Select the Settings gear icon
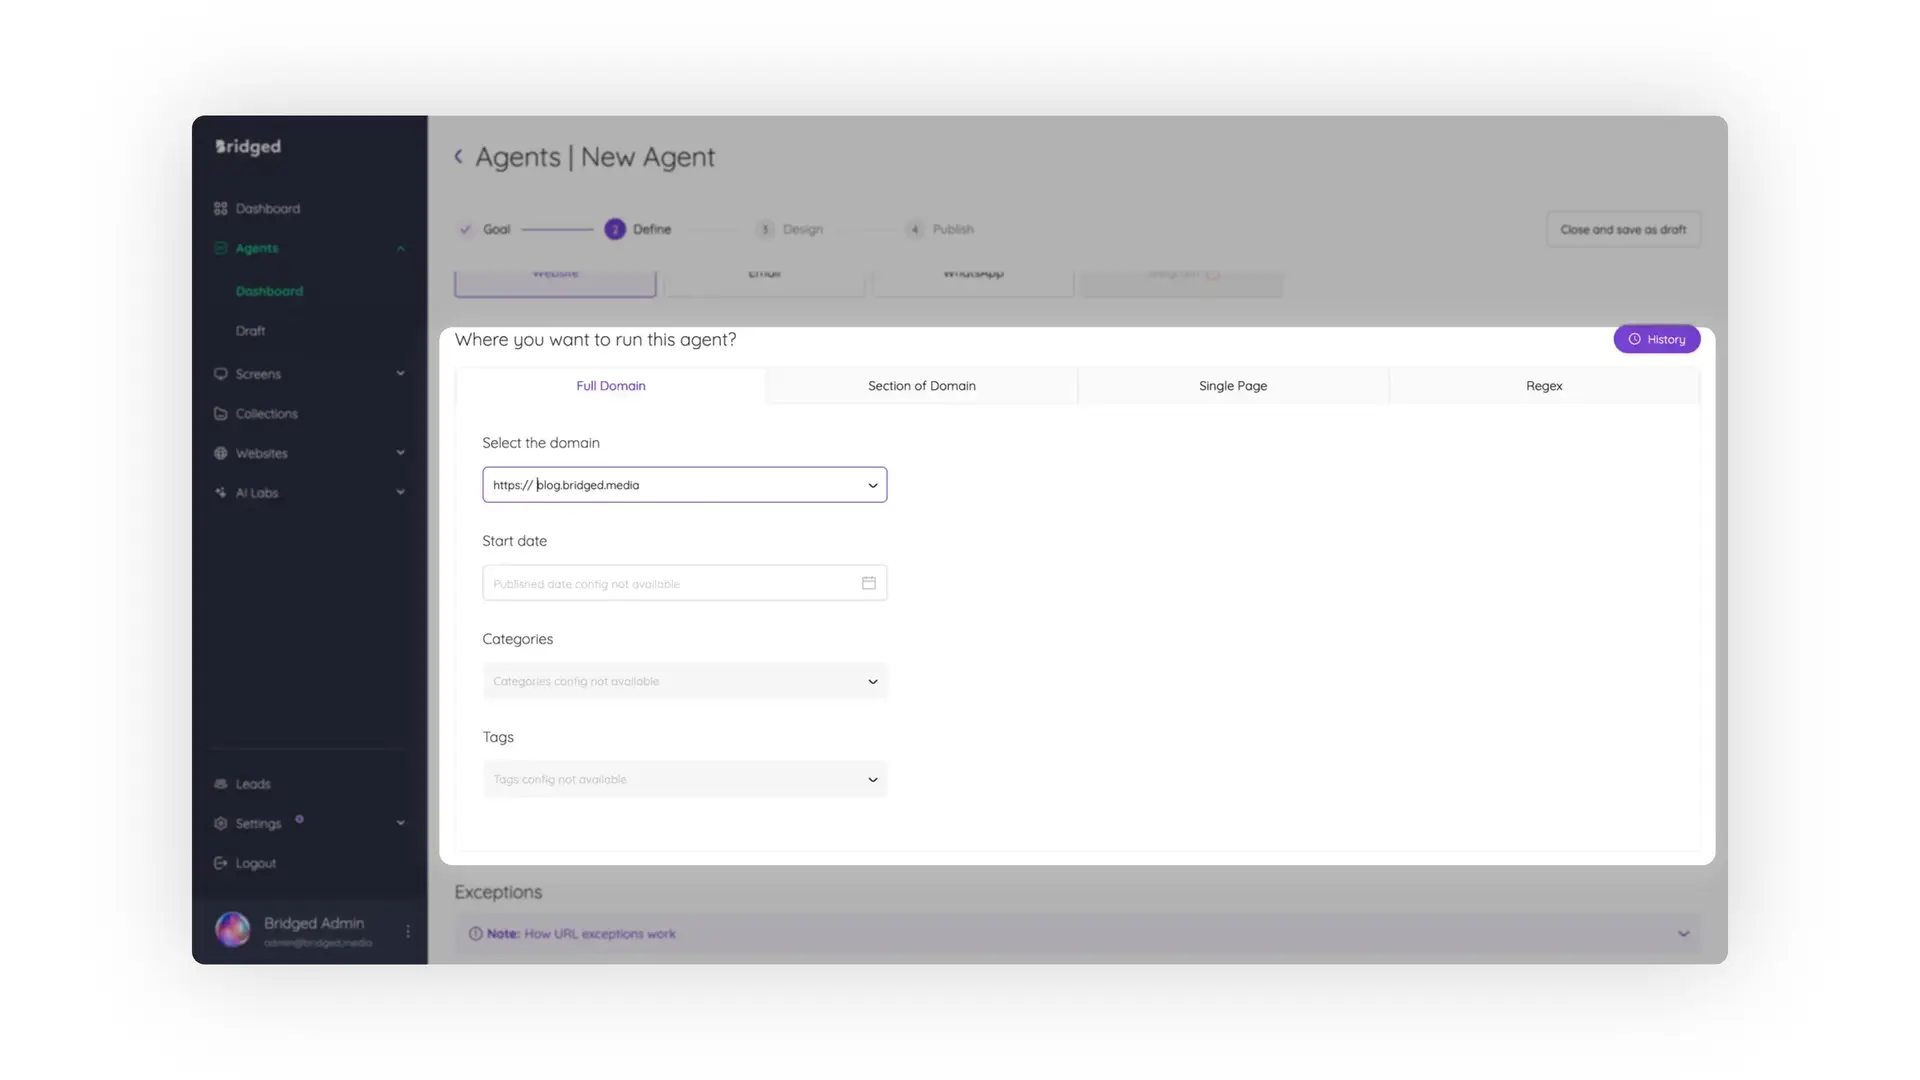The height and width of the screenshot is (1080, 1920). pyautogui.click(x=221, y=823)
